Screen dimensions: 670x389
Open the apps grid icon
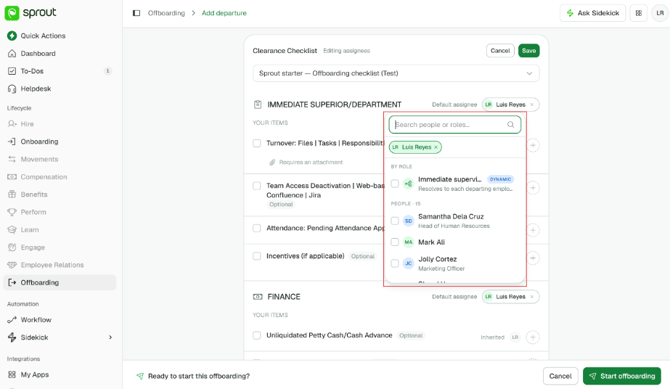638,13
